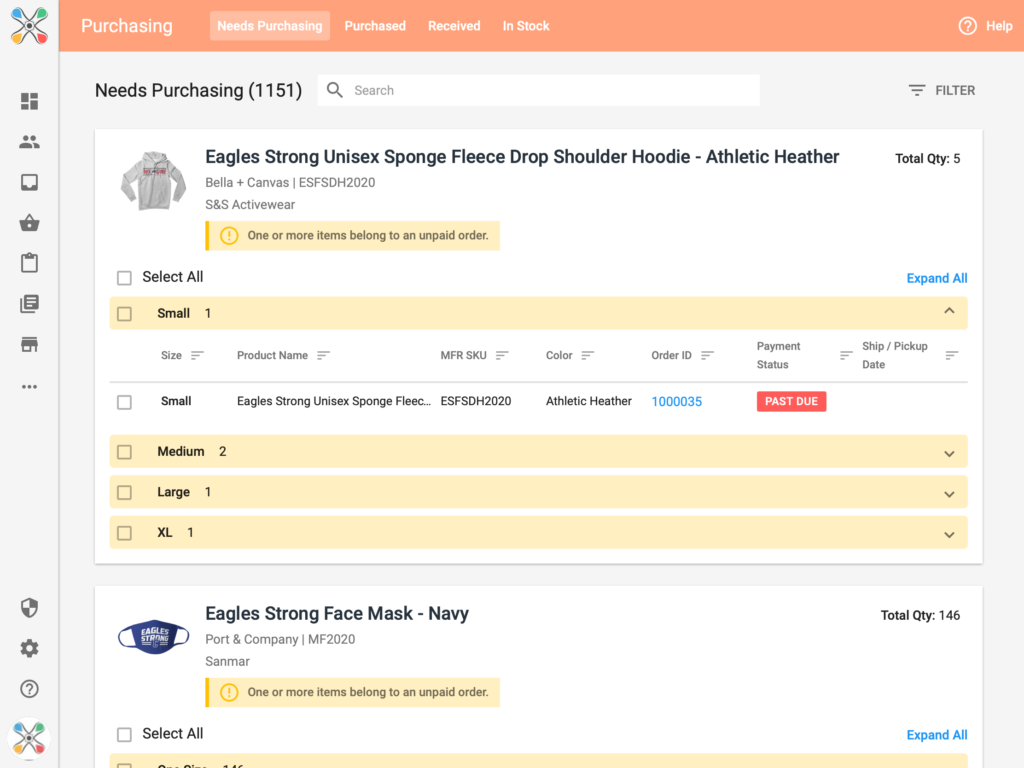
Task: Click the navy face mask thumbnail
Action: tap(153, 636)
